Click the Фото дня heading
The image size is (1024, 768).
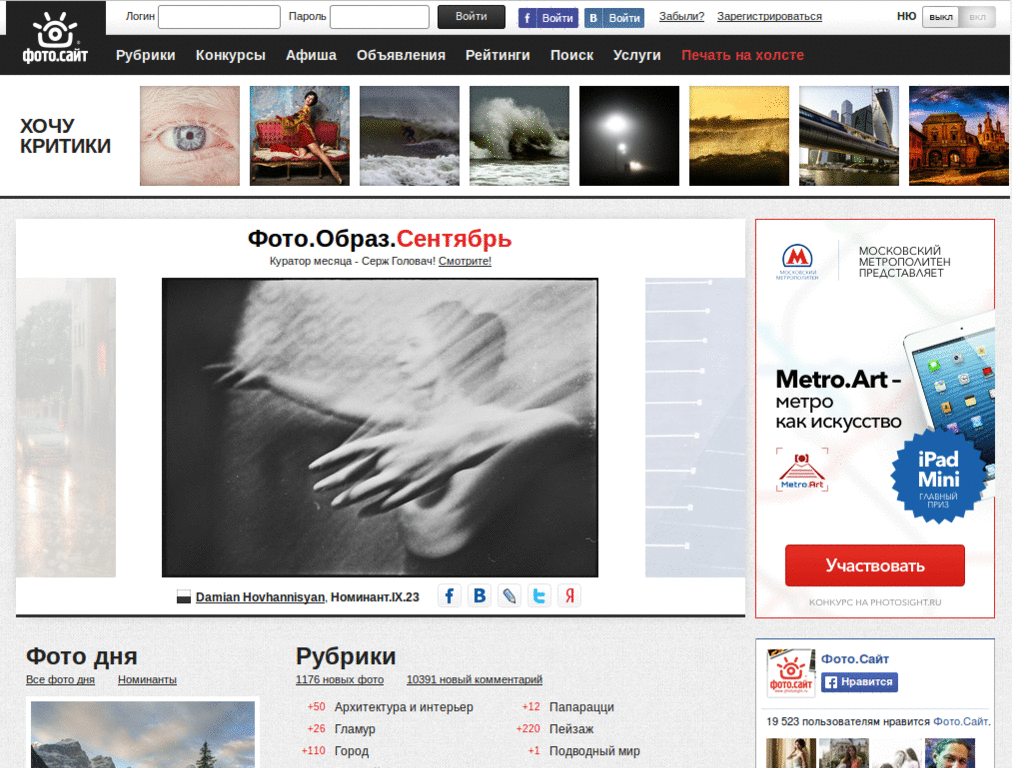point(82,656)
